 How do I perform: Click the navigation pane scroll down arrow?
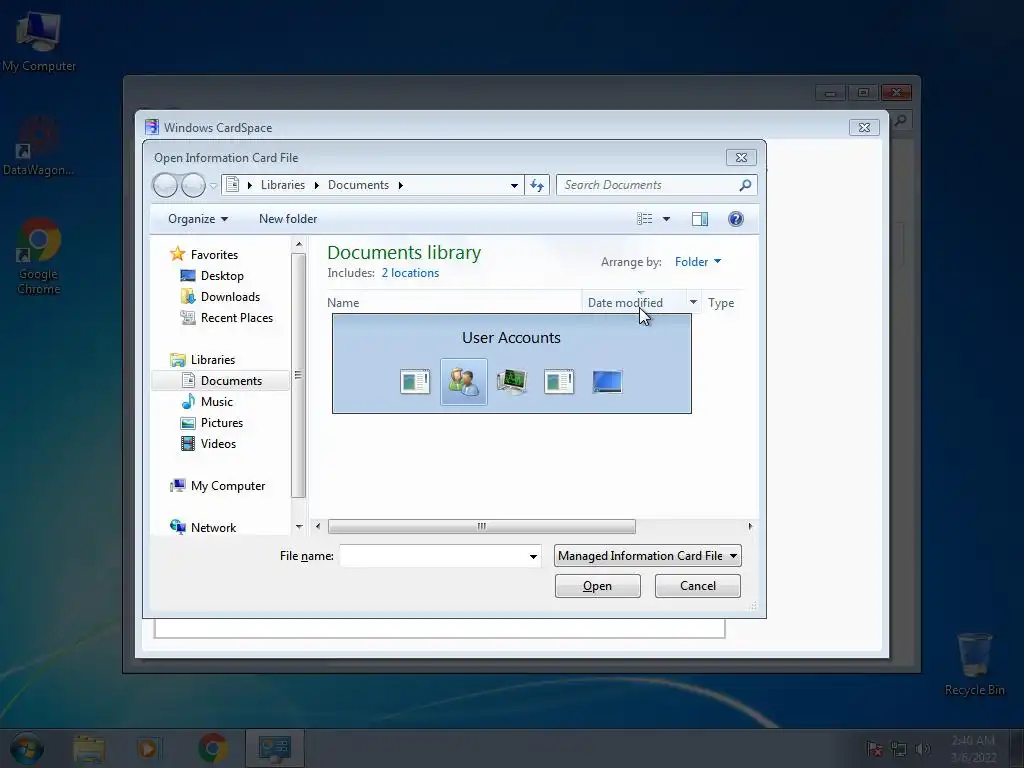(x=298, y=526)
